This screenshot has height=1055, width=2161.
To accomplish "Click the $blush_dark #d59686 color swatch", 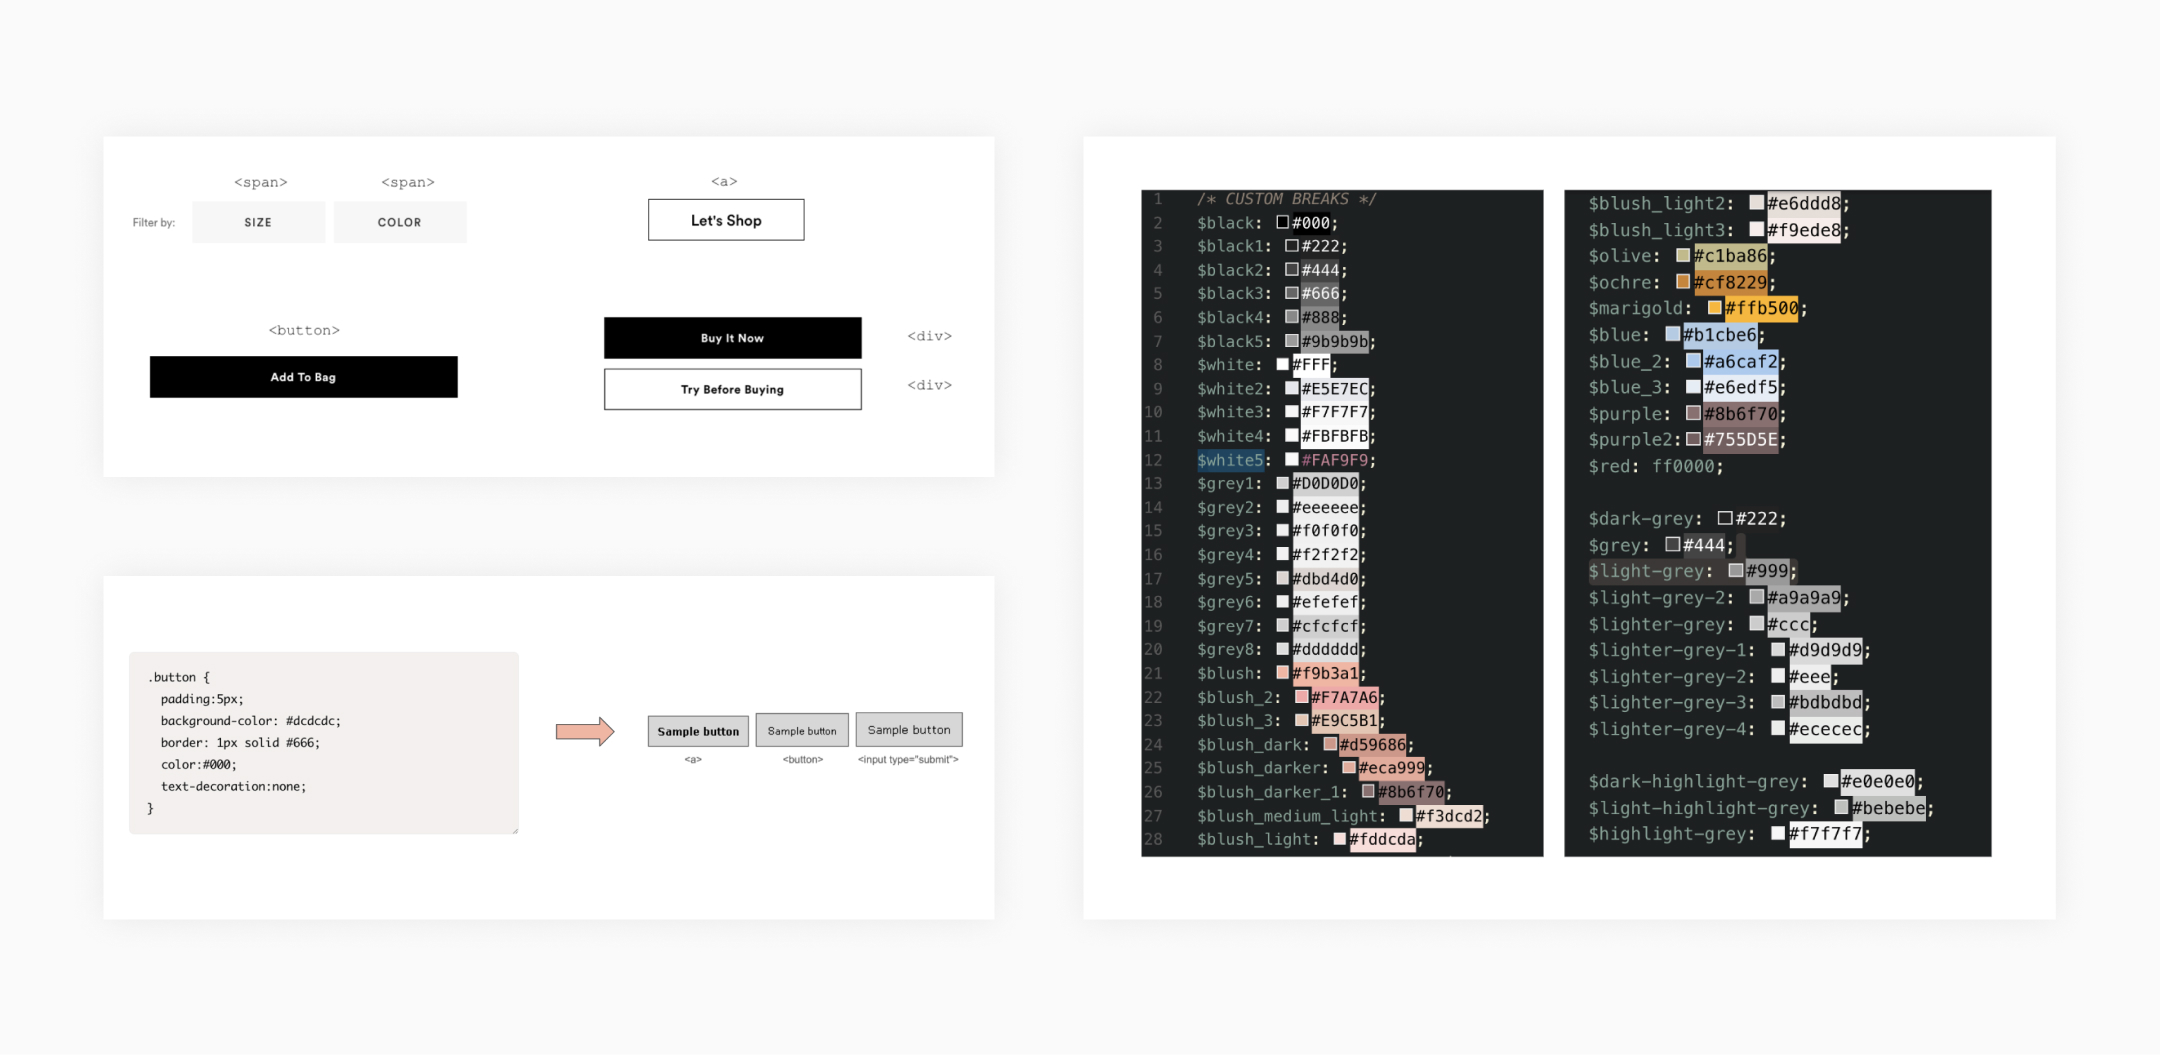I will click(1330, 744).
